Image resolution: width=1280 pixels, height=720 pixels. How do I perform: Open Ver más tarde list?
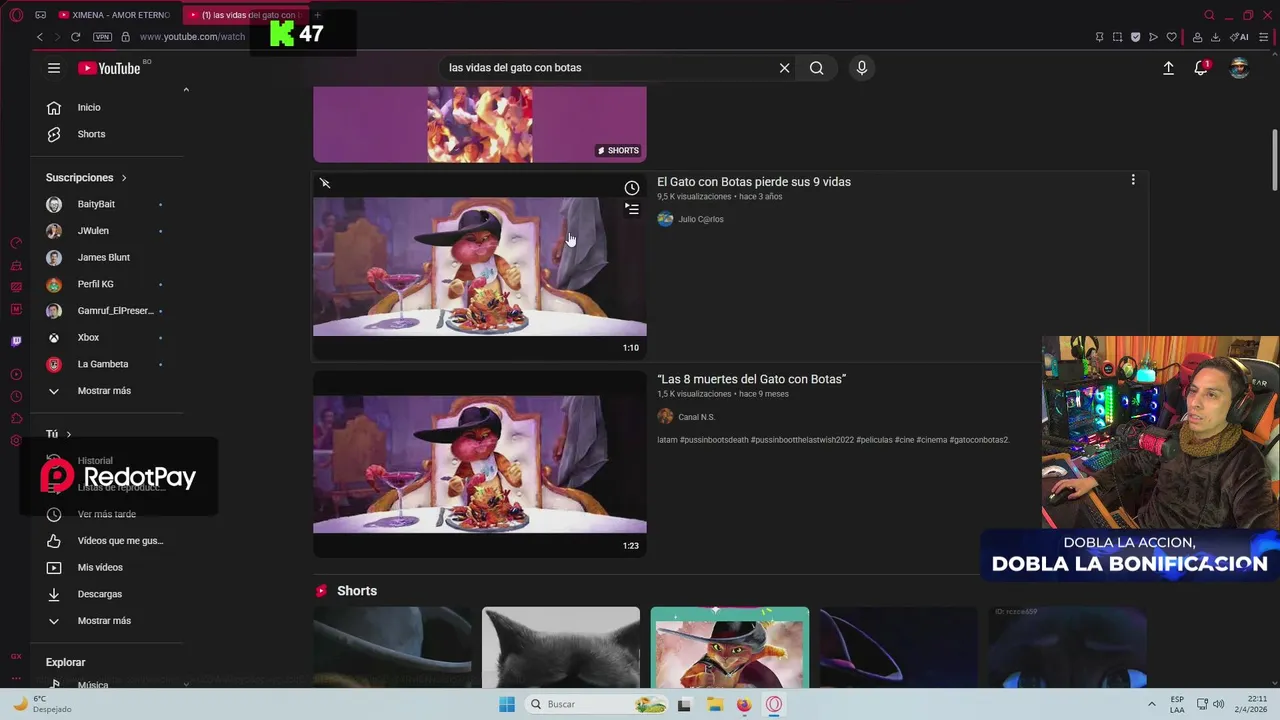pos(107,514)
